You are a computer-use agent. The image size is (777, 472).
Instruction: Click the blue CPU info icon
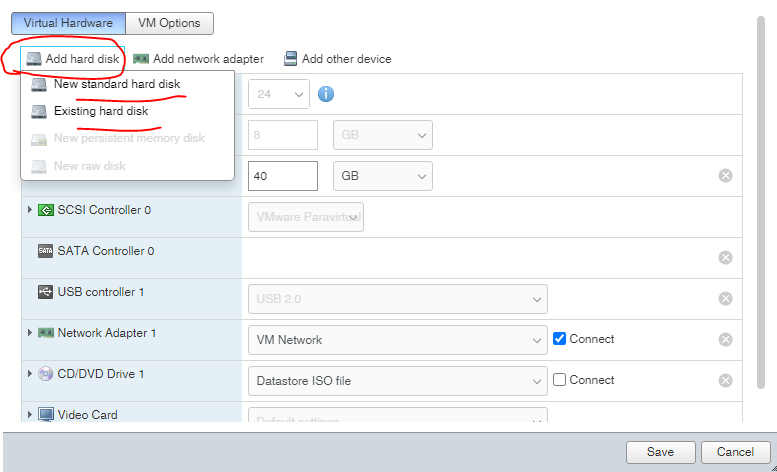(326, 95)
